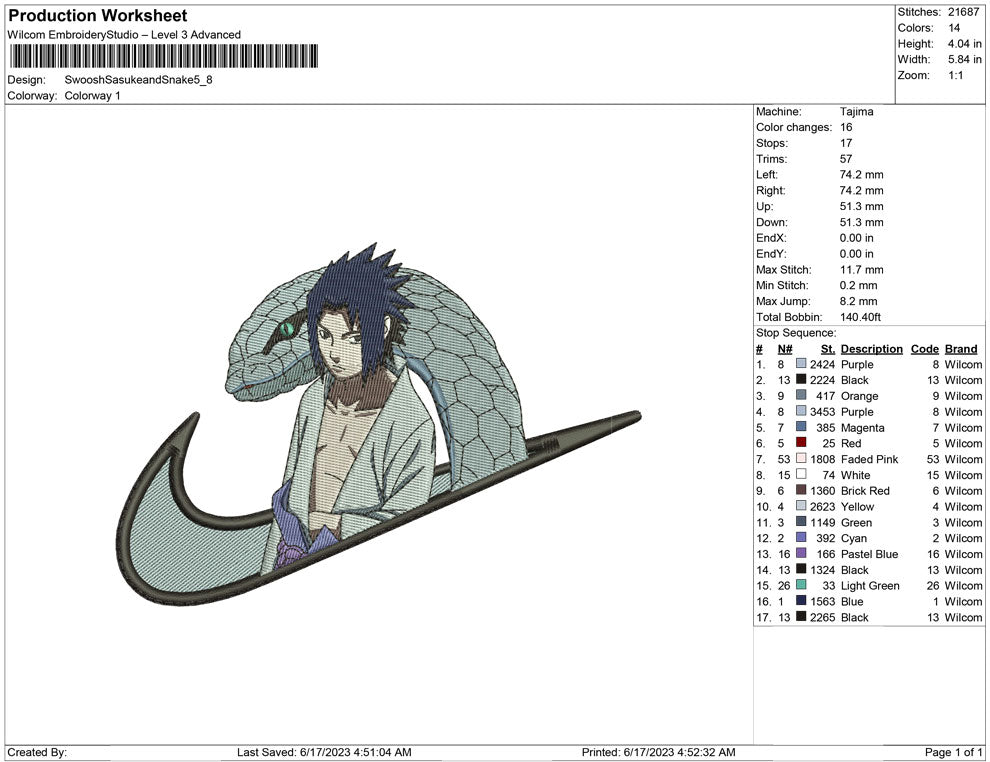The height and width of the screenshot is (762, 990).
Task: Select the Faded Pink description text
Action: tap(869, 459)
